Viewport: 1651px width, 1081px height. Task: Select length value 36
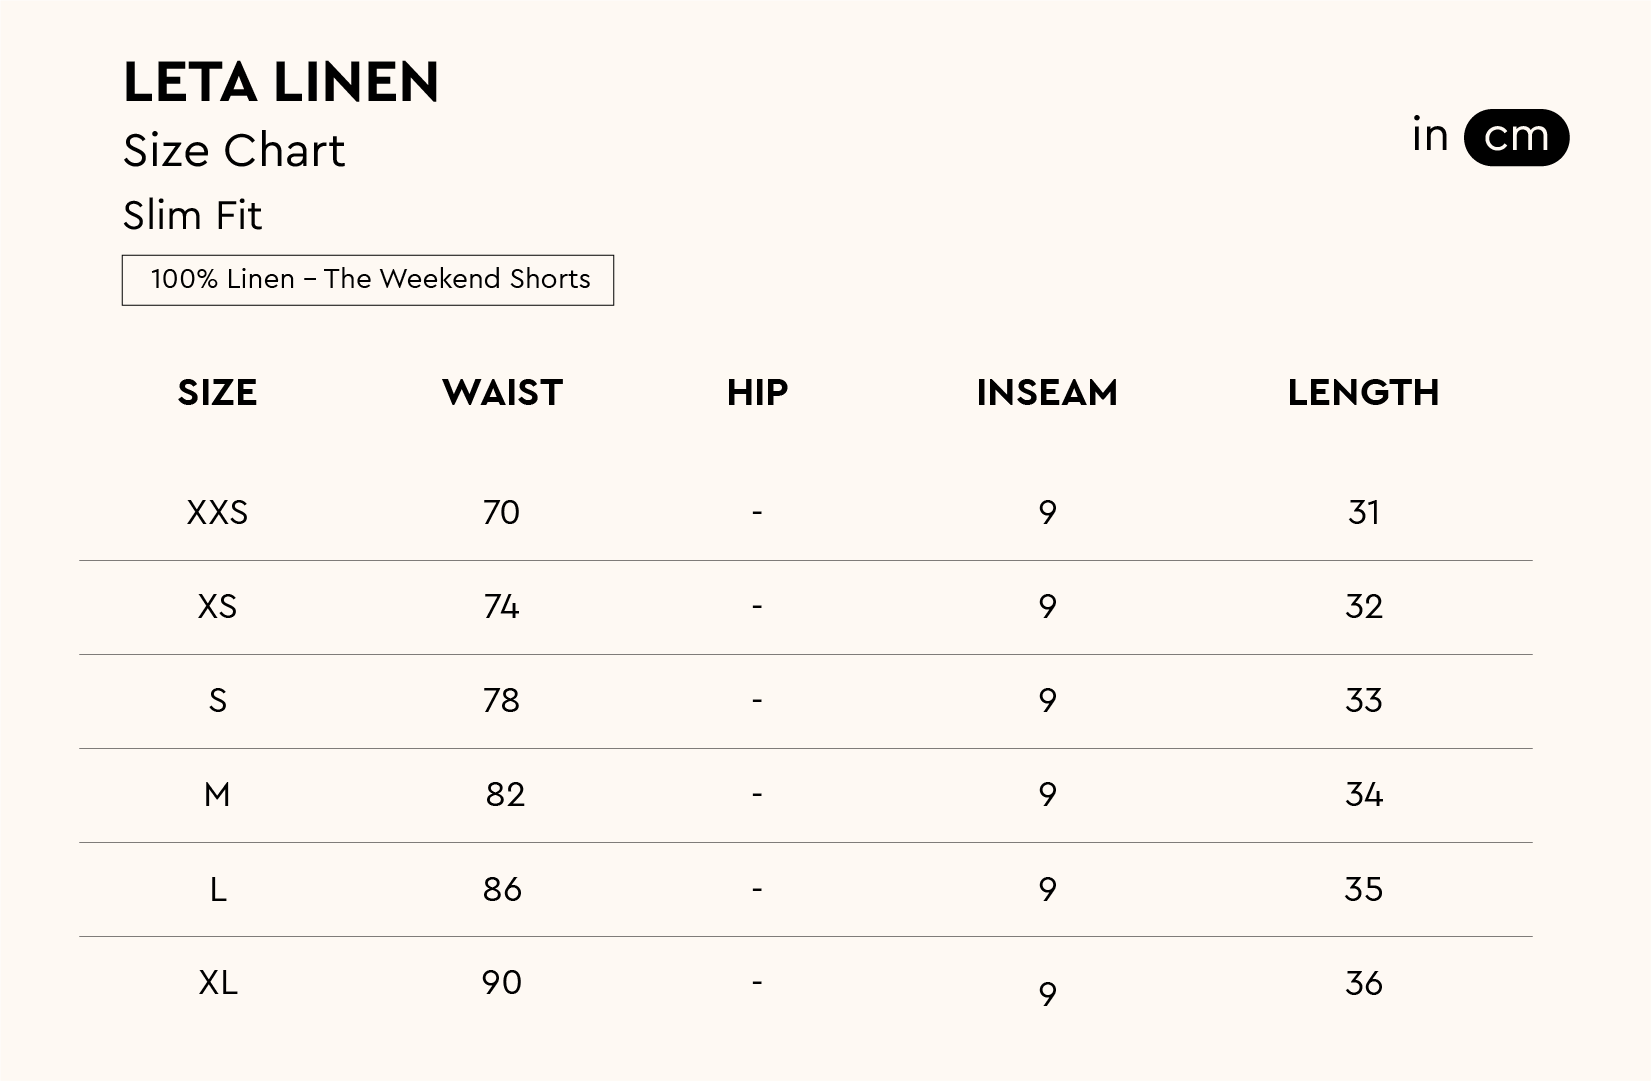pos(1363,983)
